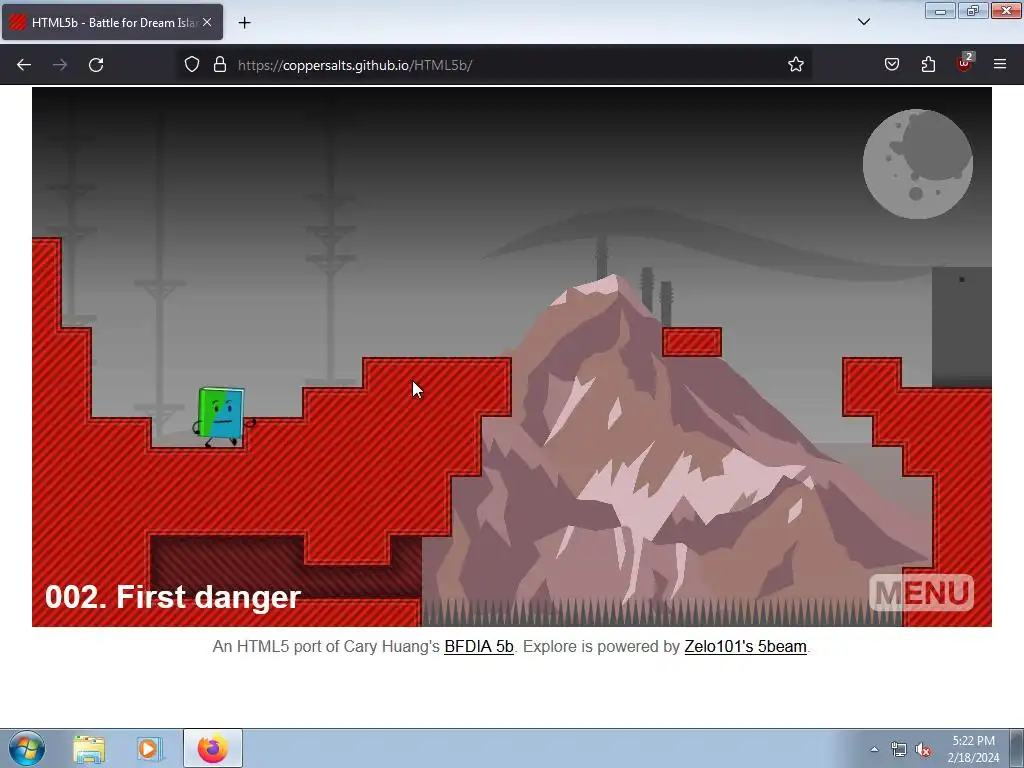Screen dimensions: 1024x768
Task: Show hidden system tray icons
Action: [x=874, y=749]
